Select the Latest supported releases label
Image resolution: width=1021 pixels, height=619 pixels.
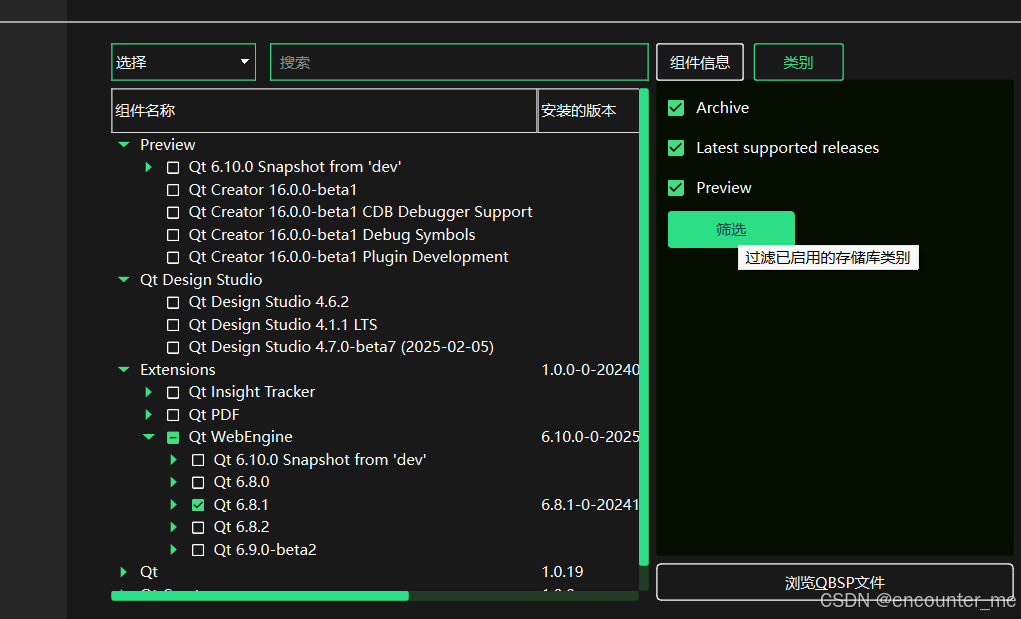point(788,148)
